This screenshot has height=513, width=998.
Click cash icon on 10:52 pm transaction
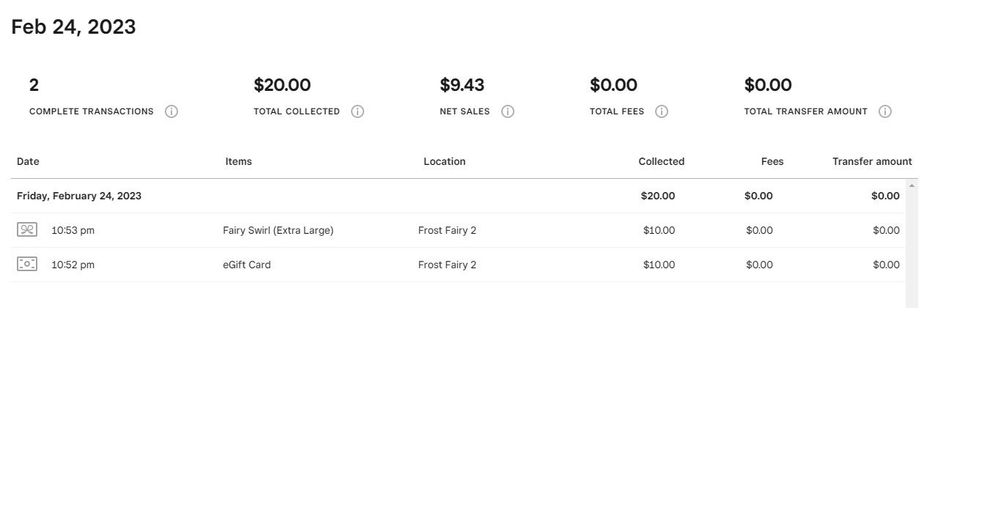27,265
